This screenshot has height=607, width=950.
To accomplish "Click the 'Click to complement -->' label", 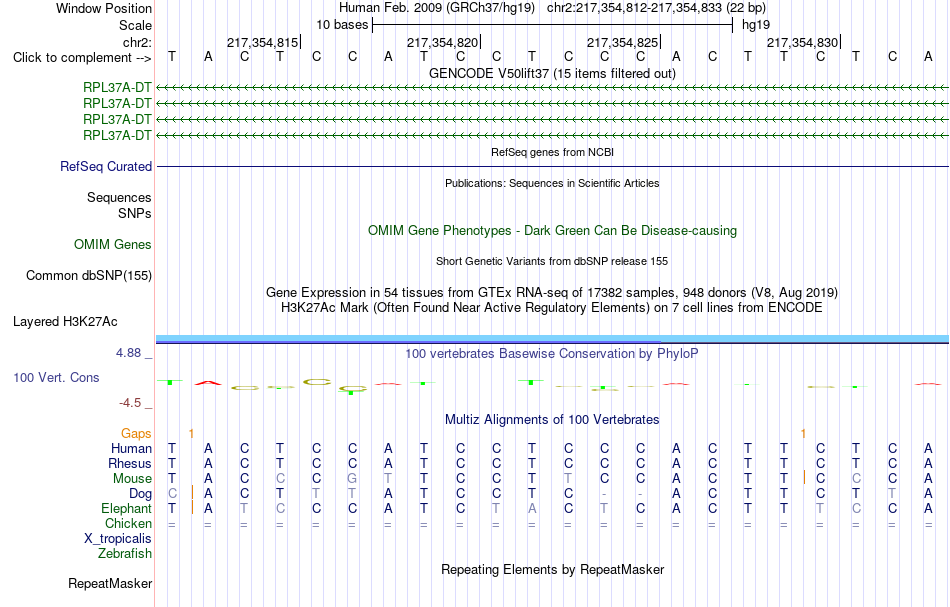I will 82,58.
